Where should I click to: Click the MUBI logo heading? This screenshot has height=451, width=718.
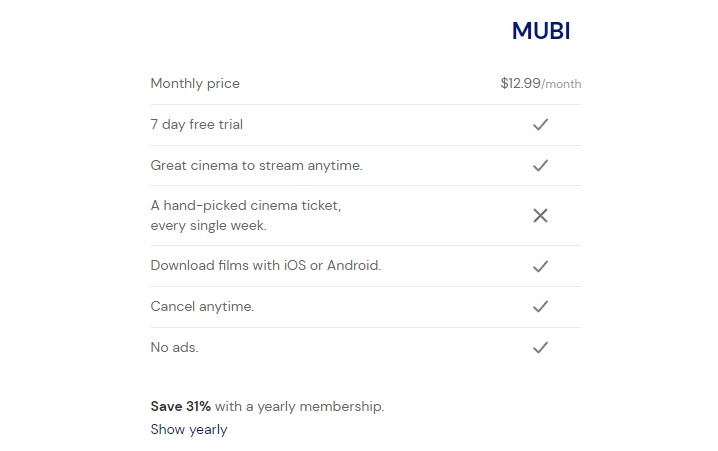pos(540,31)
